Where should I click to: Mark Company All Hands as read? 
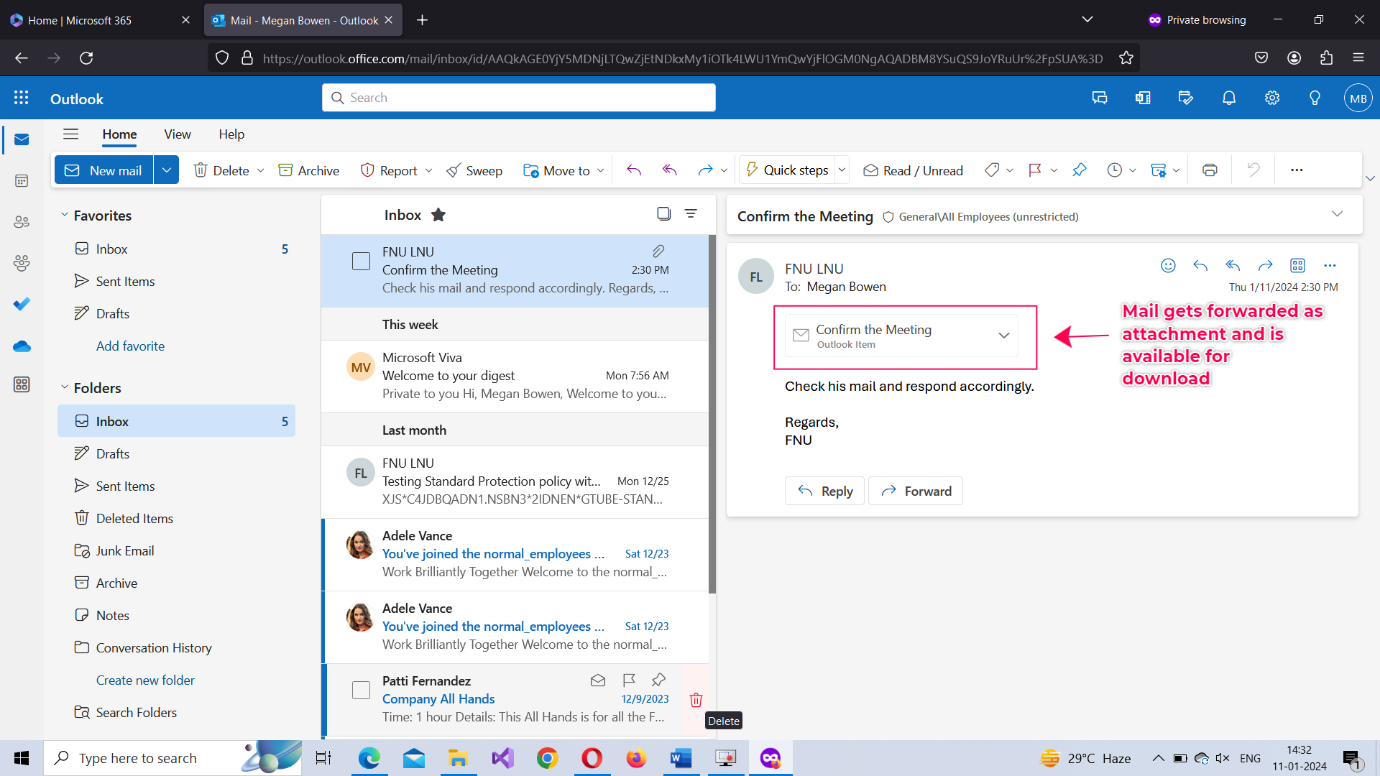point(598,680)
